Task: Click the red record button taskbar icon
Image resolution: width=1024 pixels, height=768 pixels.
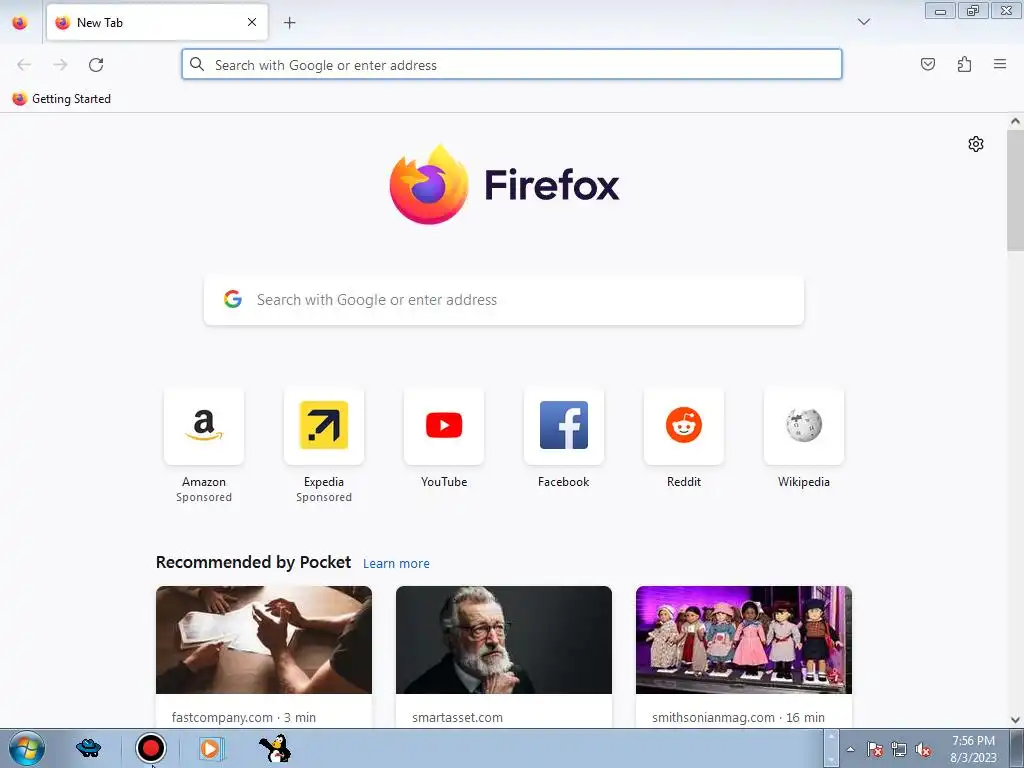Action: (151, 748)
